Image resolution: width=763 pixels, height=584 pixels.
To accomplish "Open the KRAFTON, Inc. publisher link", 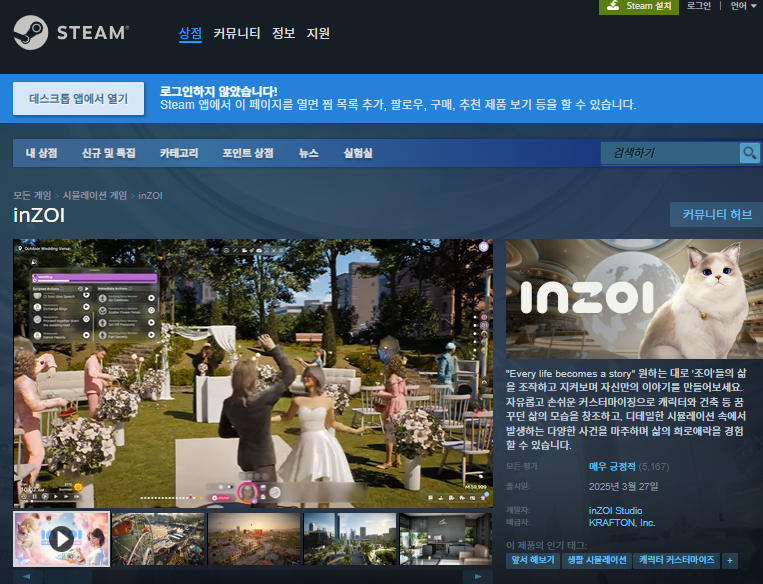I will [622, 523].
